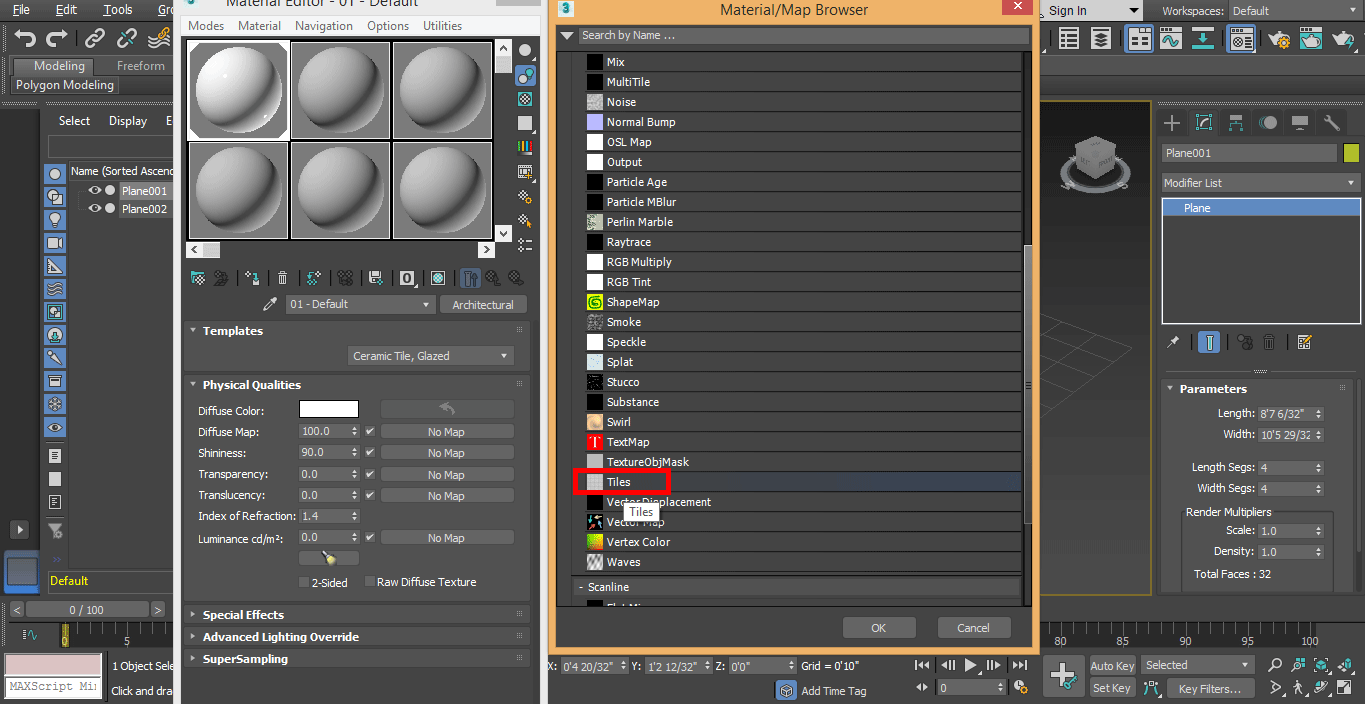Click the Architectural material type button
The image size is (1365, 704).
point(483,305)
